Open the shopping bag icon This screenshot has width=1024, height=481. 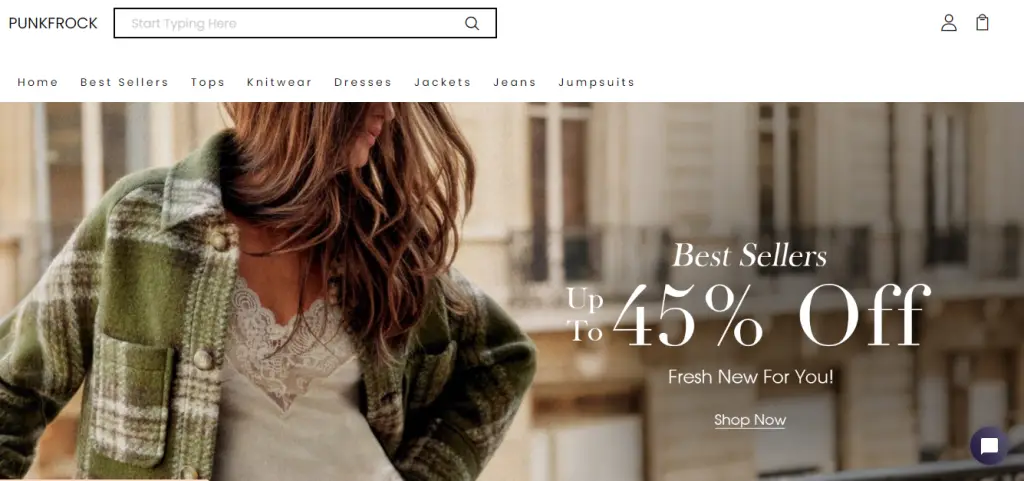(982, 23)
